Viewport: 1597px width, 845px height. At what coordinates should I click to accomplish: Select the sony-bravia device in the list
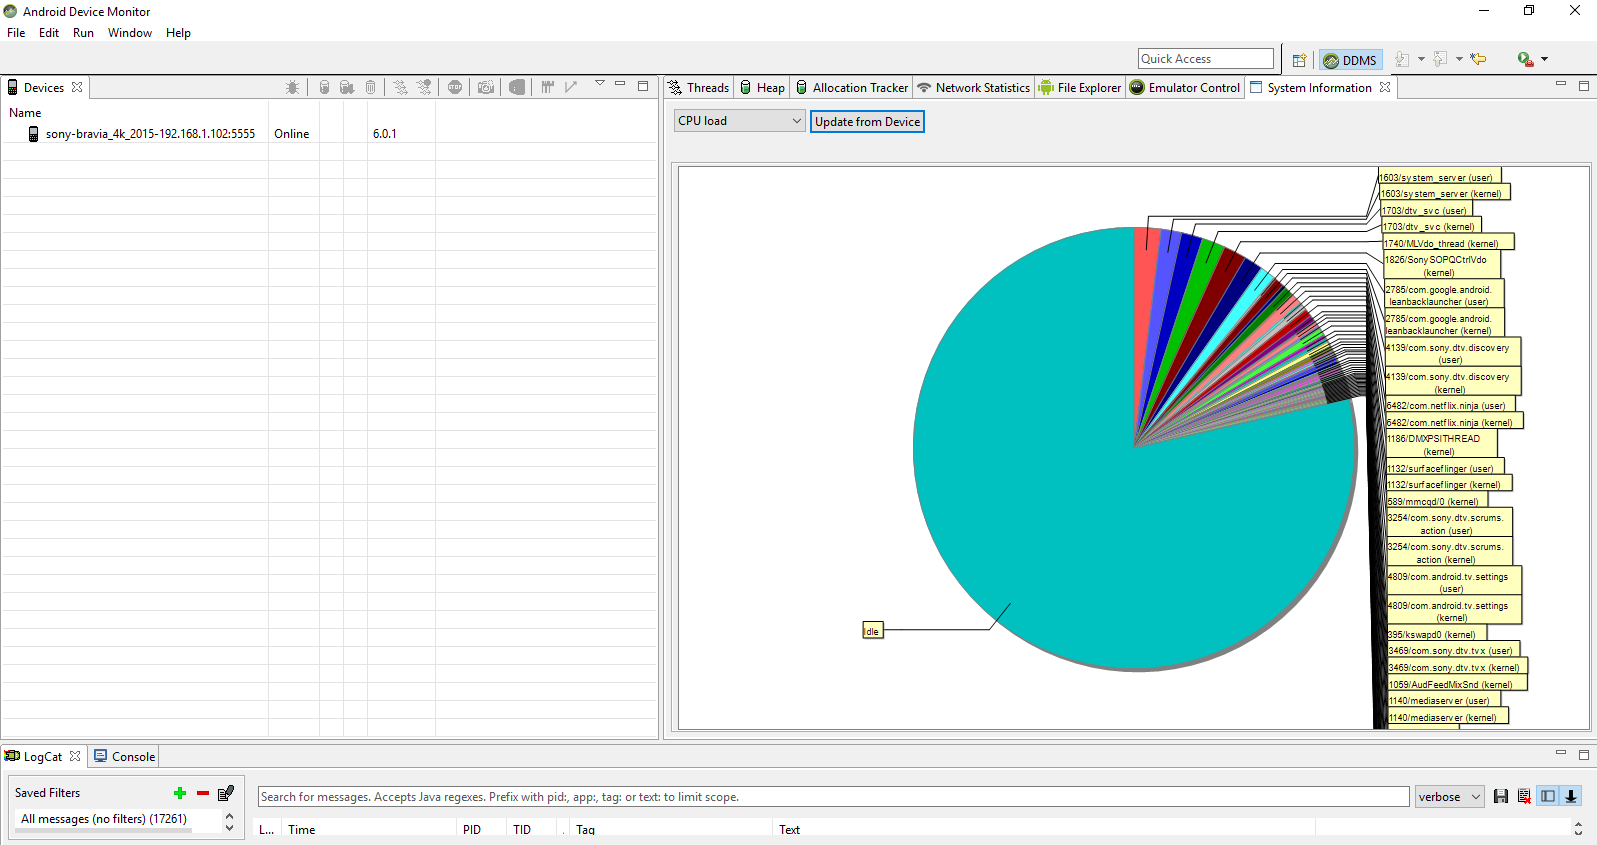(x=150, y=134)
